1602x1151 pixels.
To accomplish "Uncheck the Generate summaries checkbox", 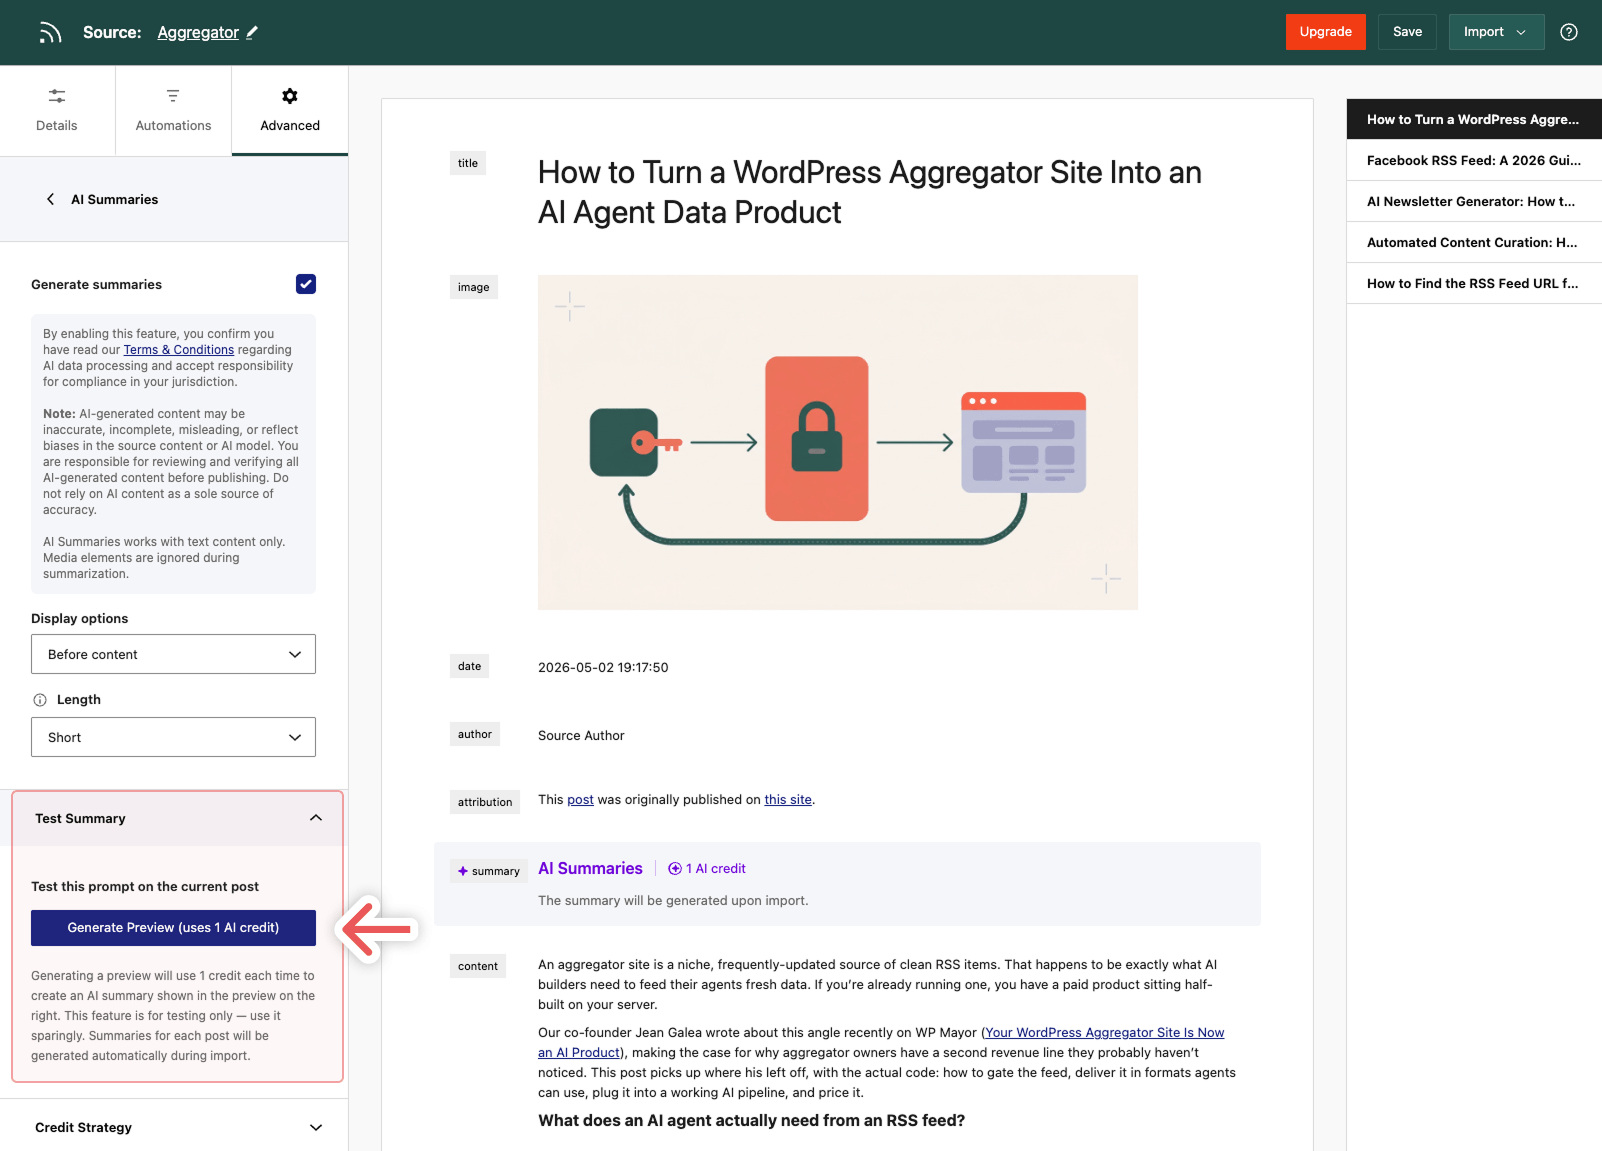I will (306, 284).
